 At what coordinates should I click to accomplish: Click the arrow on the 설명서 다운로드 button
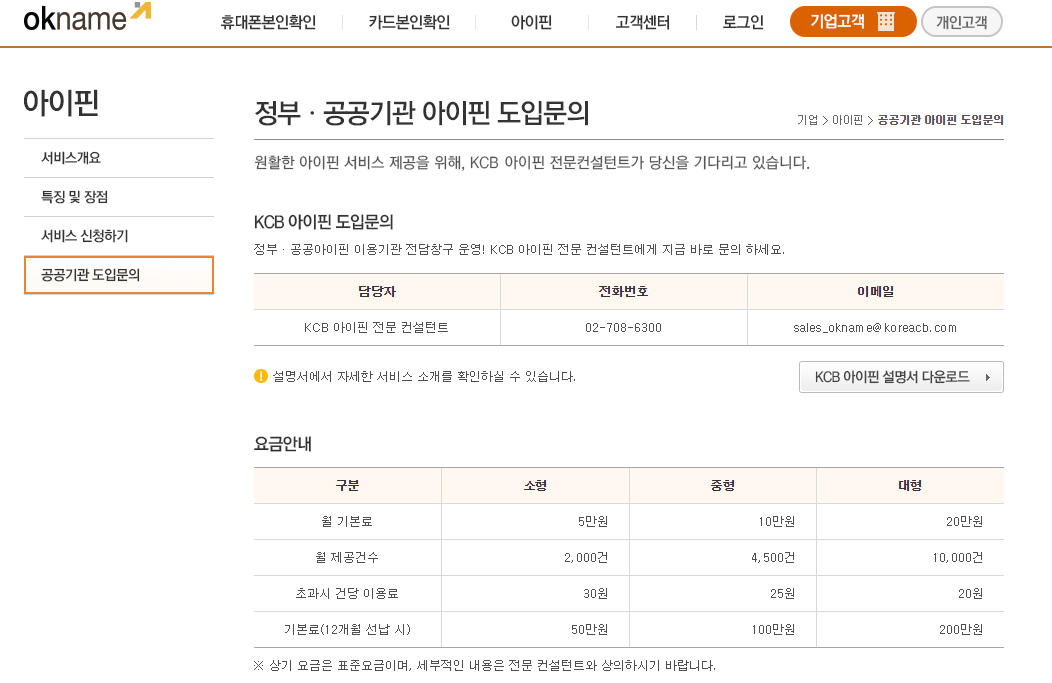pyautogui.click(x=988, y=378)
